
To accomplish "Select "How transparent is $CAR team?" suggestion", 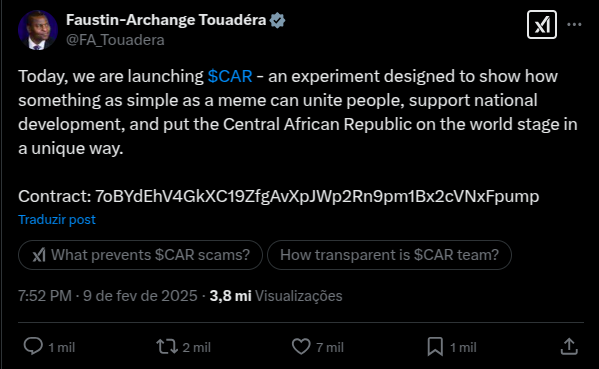I will point(389,255).
